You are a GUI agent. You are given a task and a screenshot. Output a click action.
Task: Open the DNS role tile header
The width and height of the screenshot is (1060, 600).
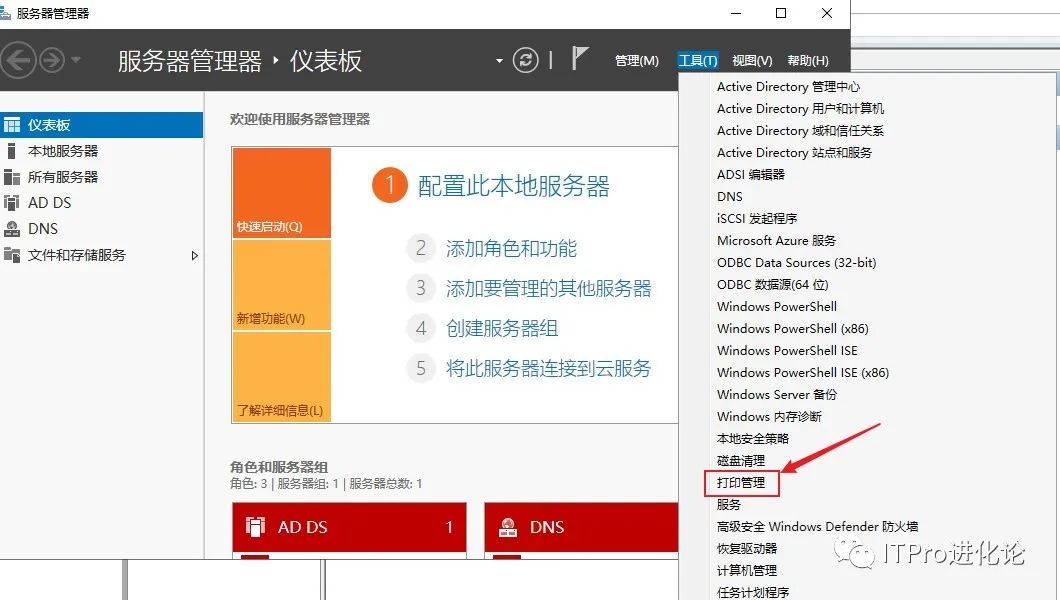[x=581, y=527]
